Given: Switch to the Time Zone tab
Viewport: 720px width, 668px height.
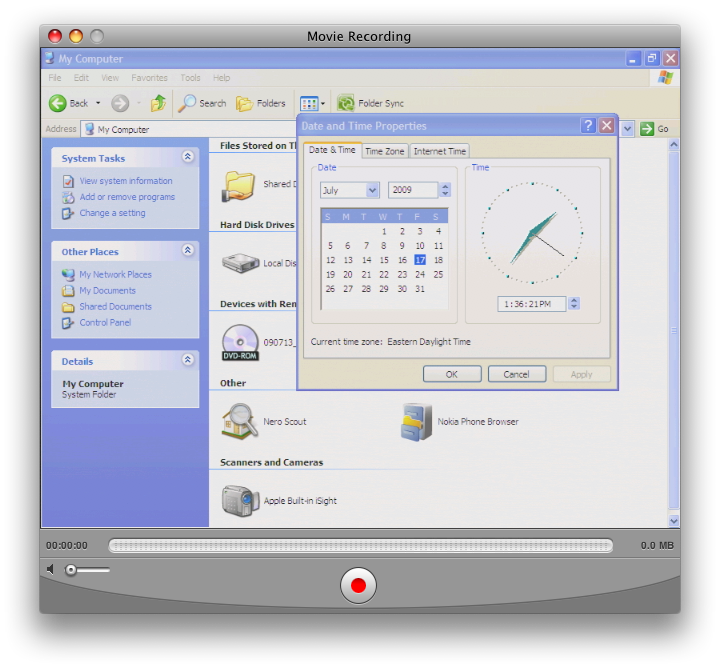Looking at the screenshot, I should tap(384, 151).
